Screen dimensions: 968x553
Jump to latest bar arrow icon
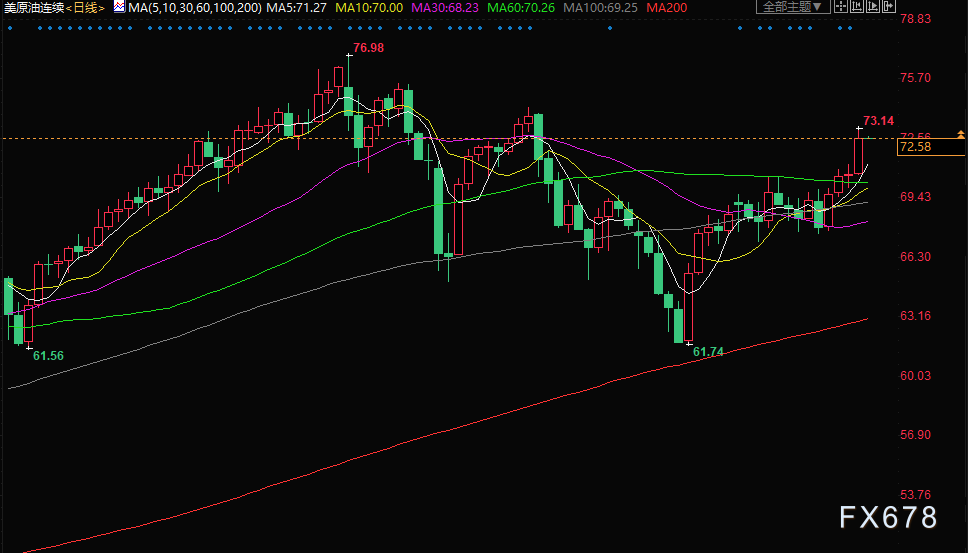tap(889, 6)
